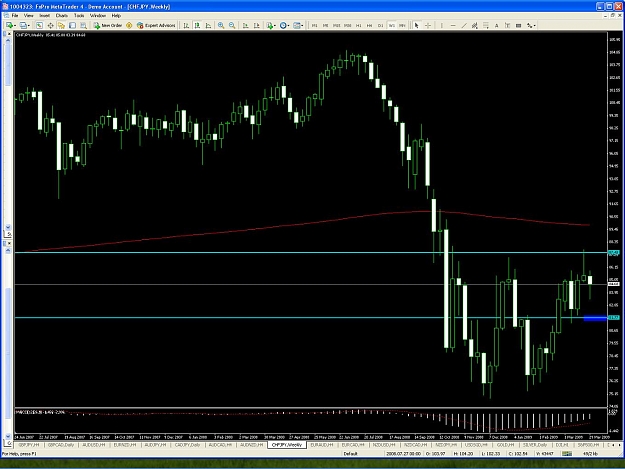Open the Arrows objects dropdown
Image resolution: width=625 pixels, height=469 pixels.
tap(531, 26)
